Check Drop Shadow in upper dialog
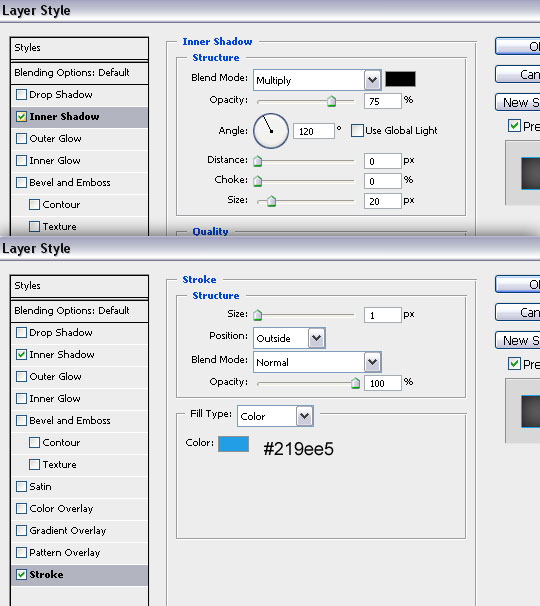 tap(22, 94)
